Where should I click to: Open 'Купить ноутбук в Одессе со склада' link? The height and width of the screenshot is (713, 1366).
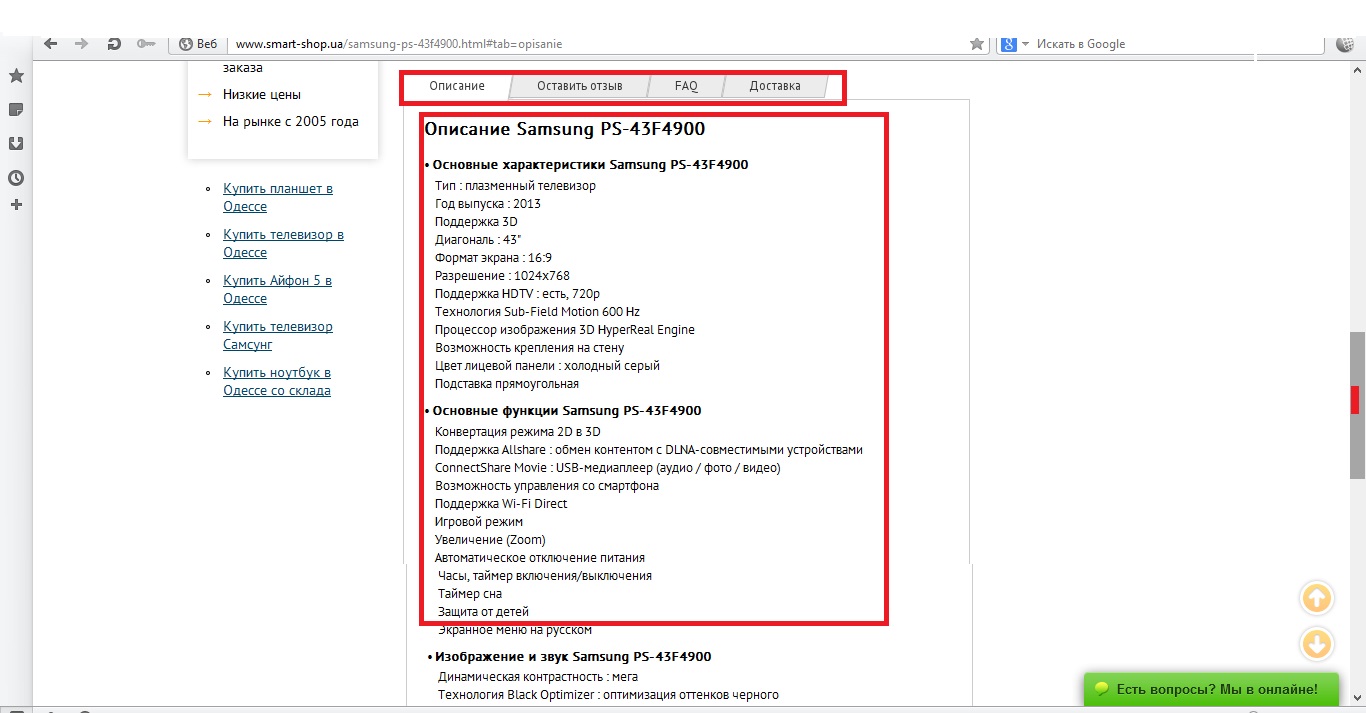tap(277, 381)
